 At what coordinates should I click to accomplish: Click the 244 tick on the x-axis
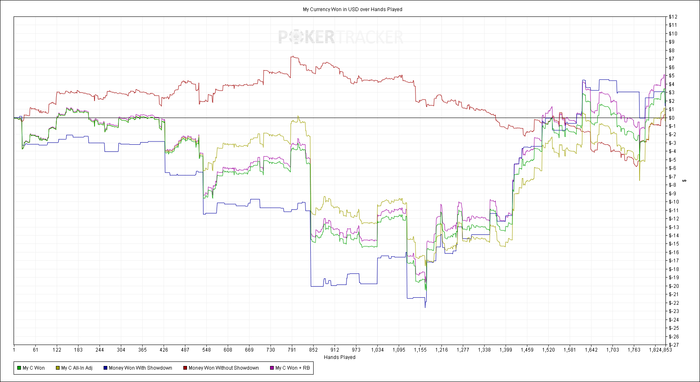pos(100,351)
